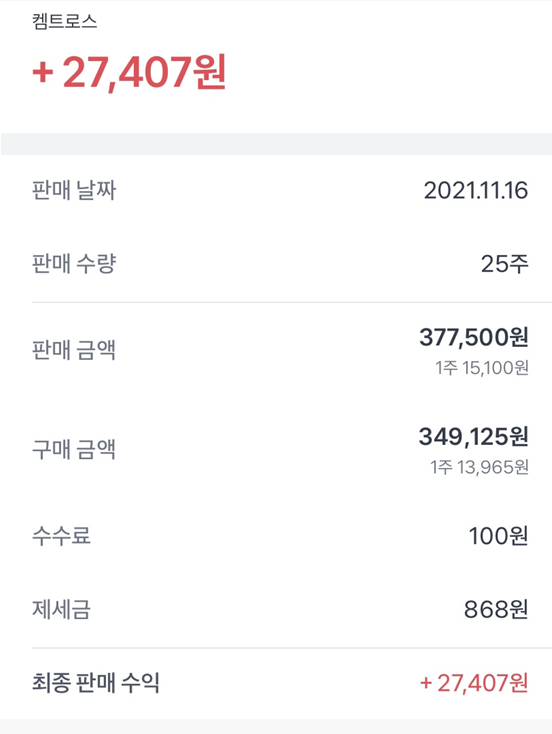Select the red +27,407원 final profit value
This screenshot has width=552, height=734.
click(x=474, y=683)
